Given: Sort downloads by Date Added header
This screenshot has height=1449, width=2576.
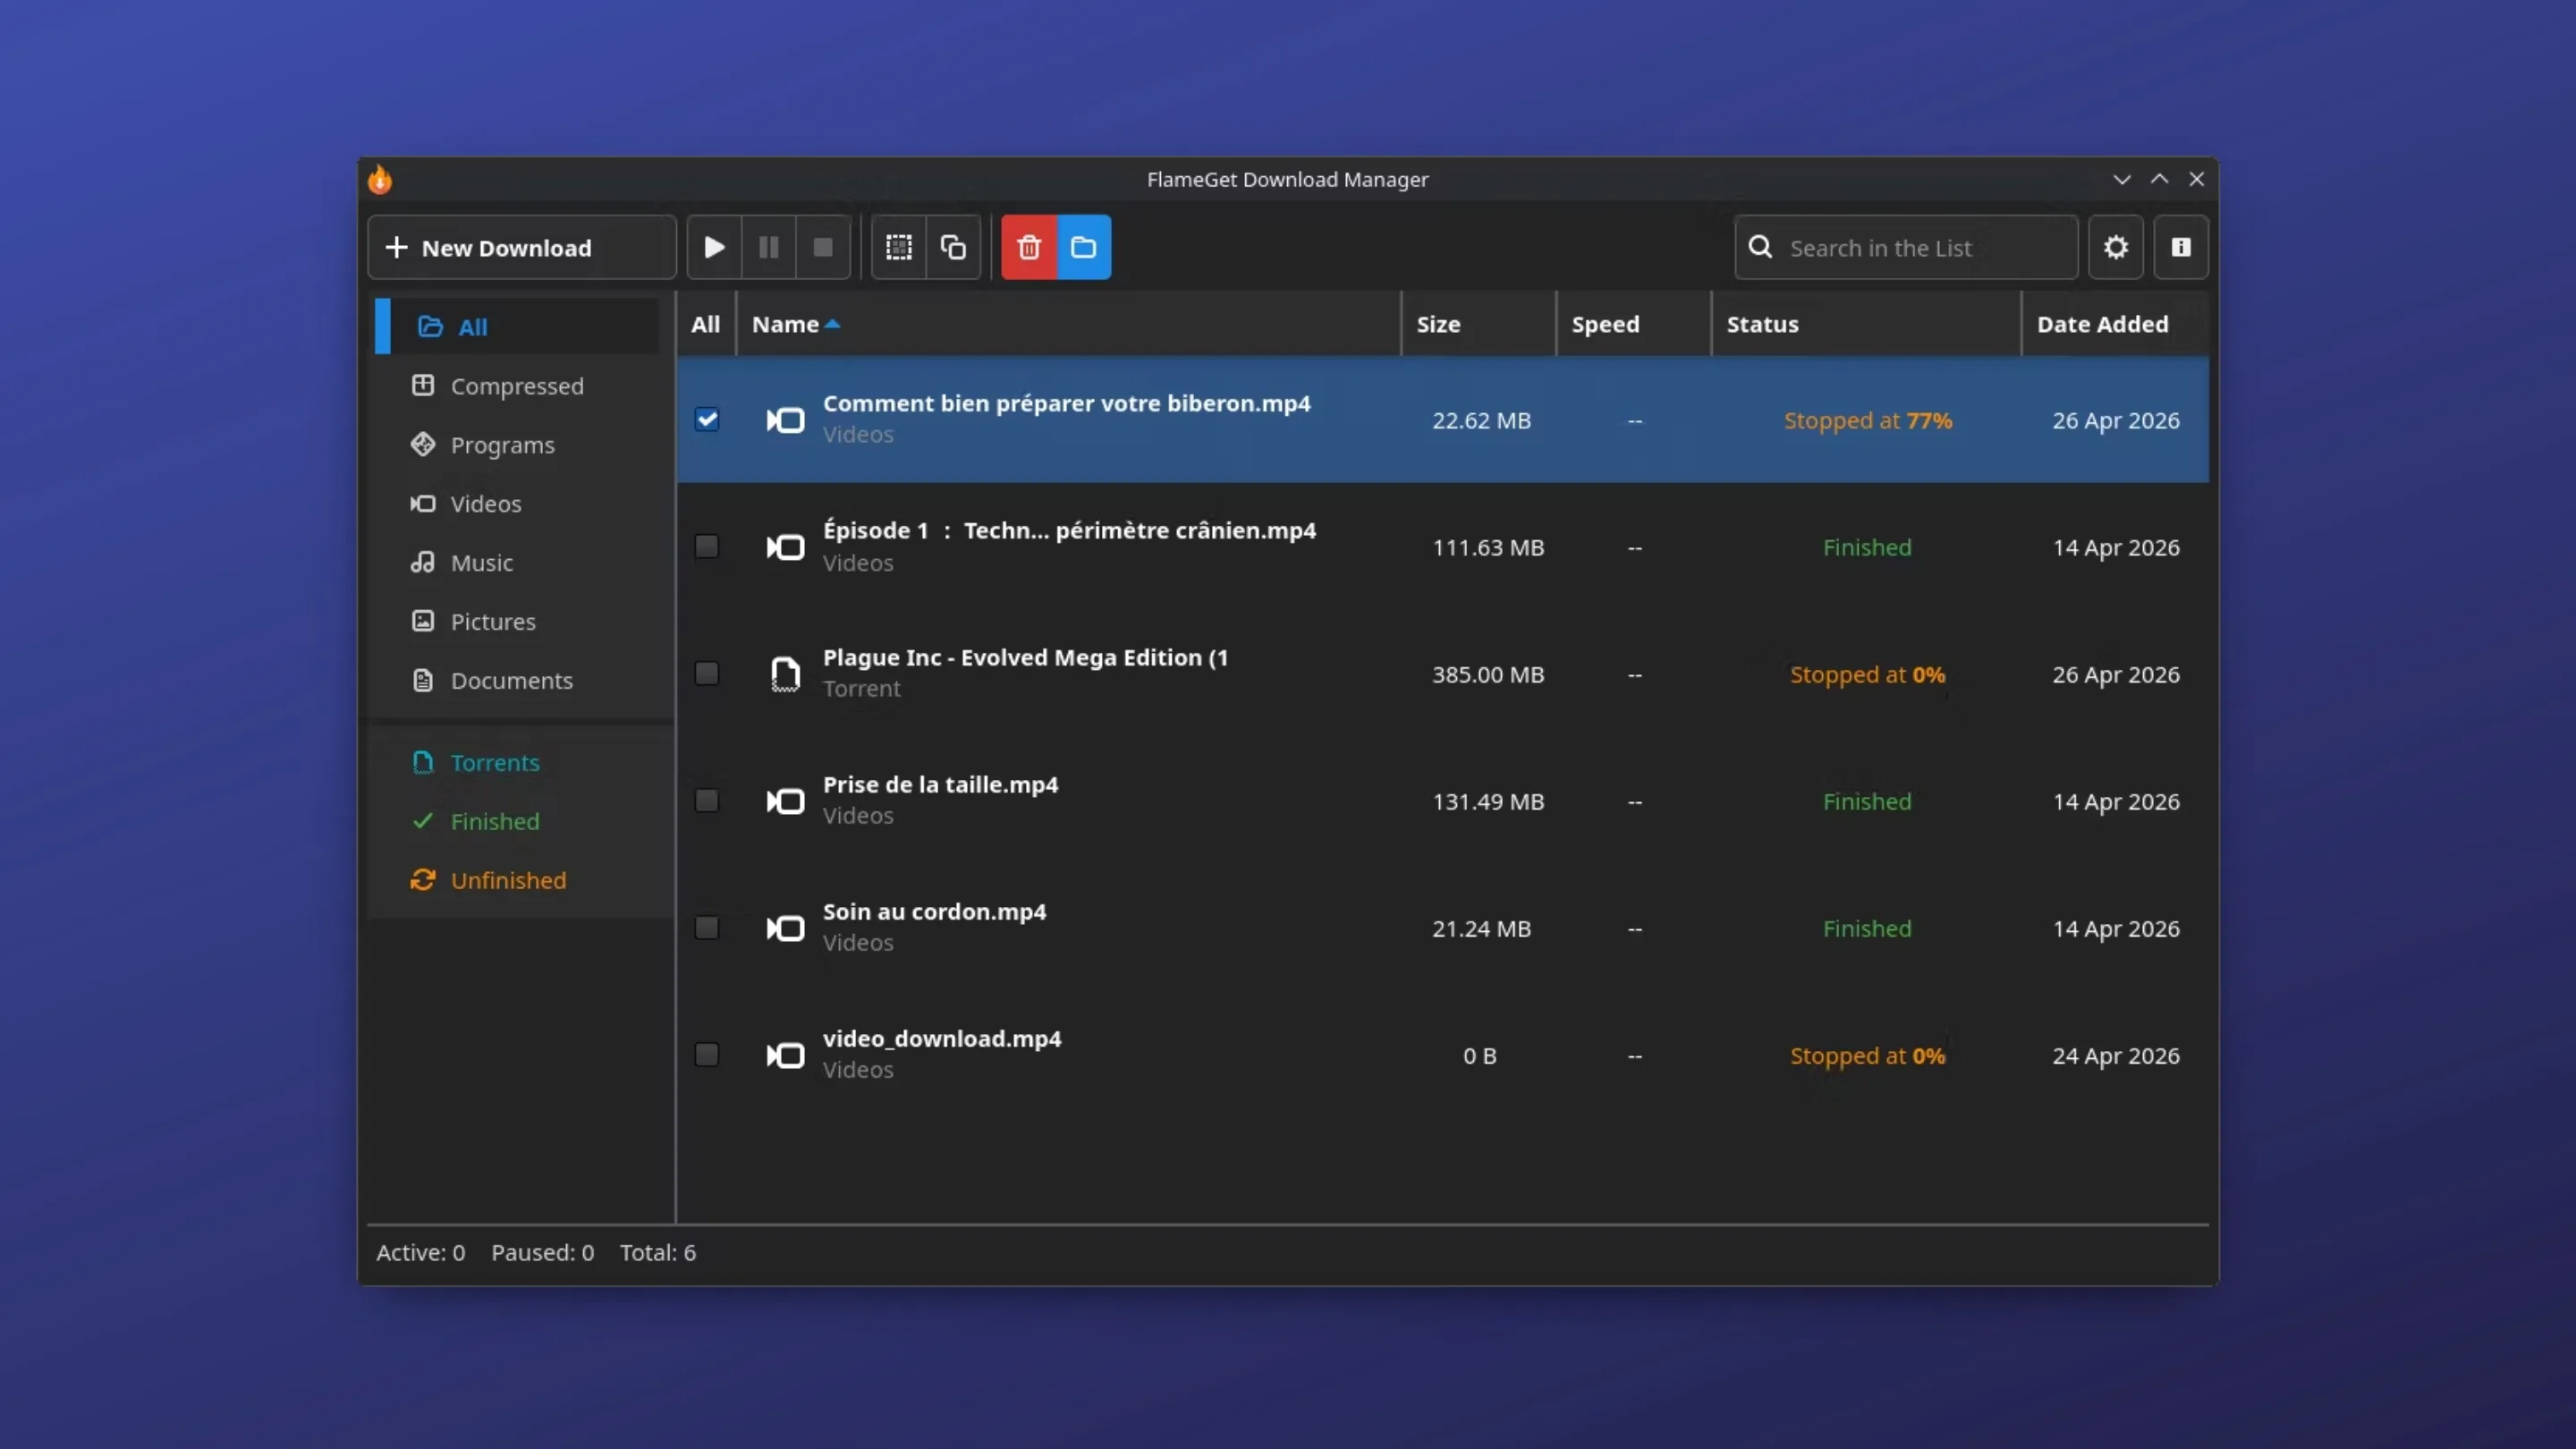Looking at the screenshot, I should click(2102, 324).
